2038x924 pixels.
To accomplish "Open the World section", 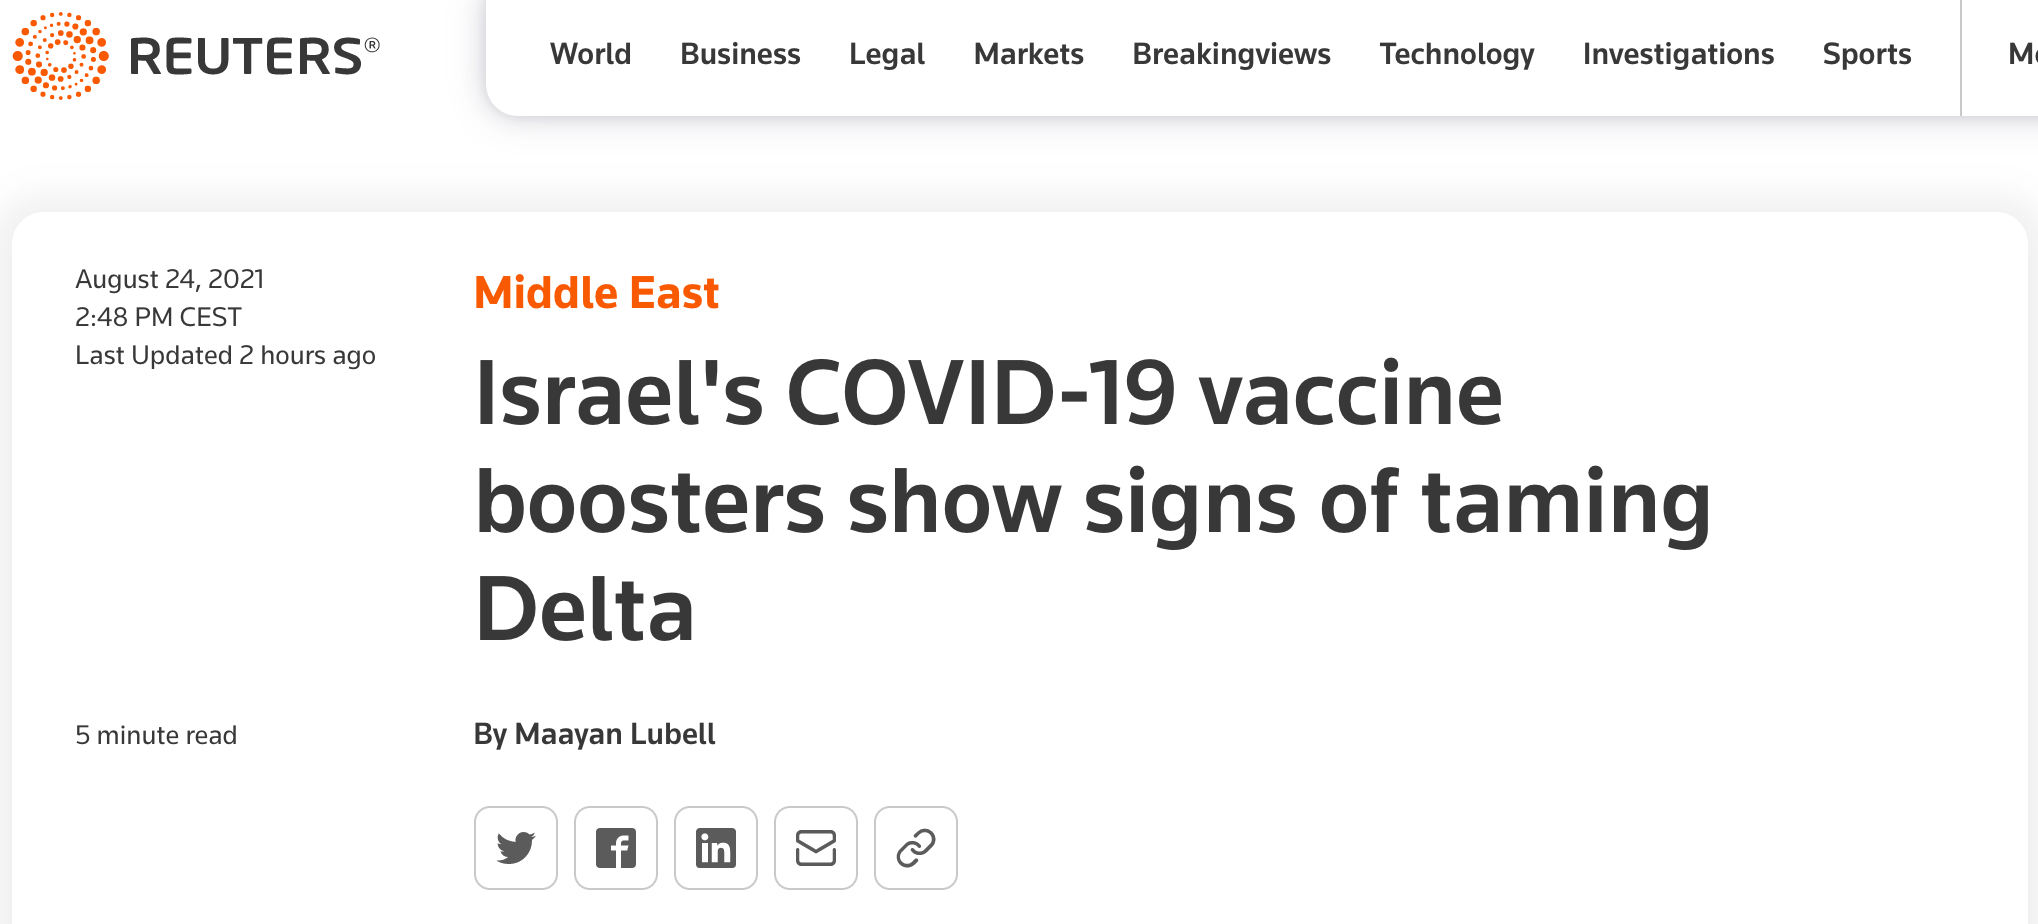I will click(590, 54).
